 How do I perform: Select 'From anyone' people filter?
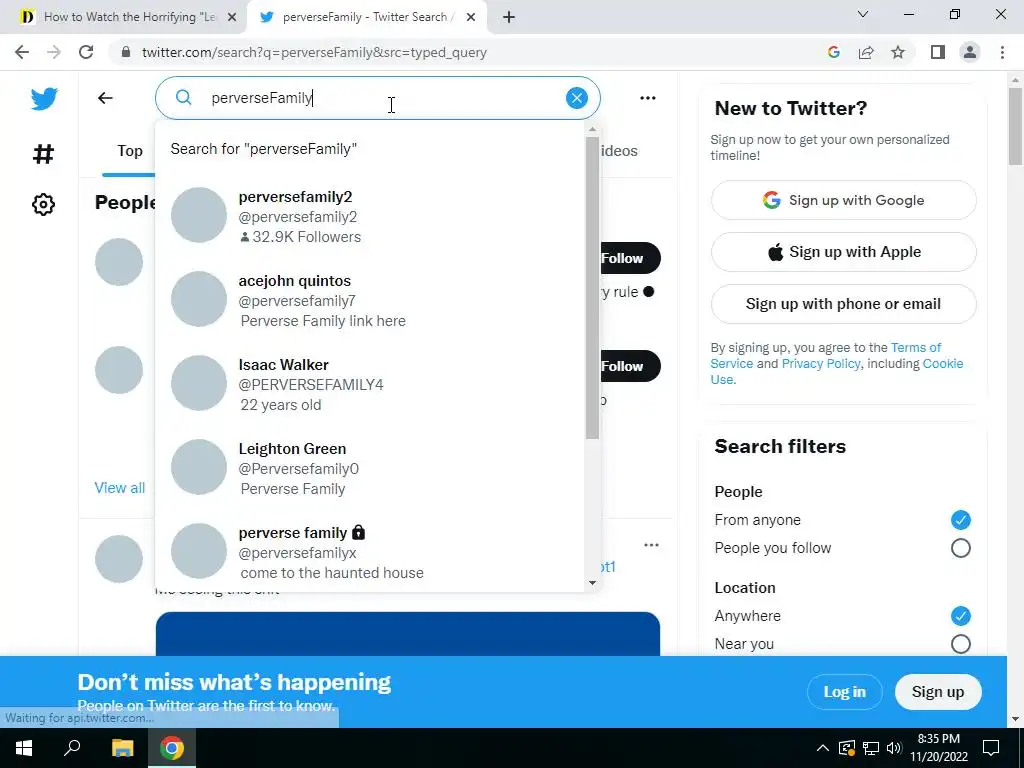(961, 520)
